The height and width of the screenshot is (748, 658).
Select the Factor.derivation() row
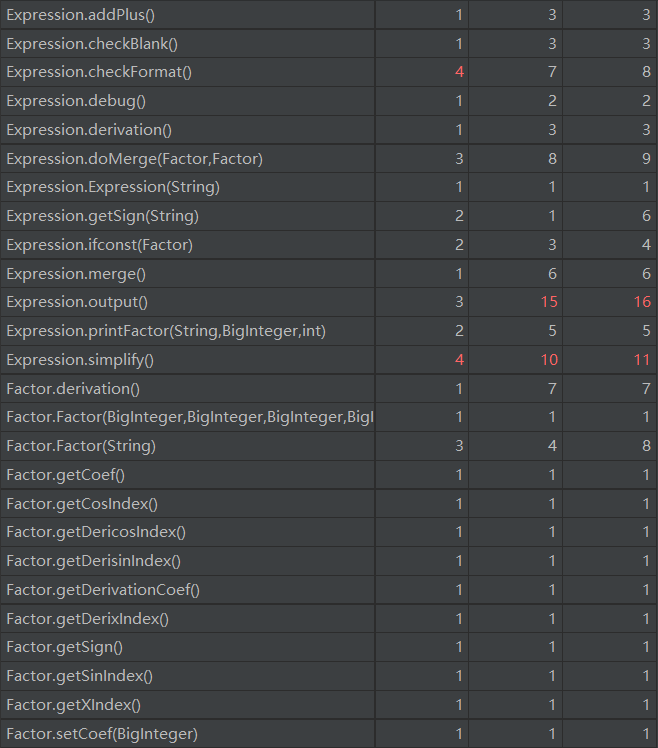pos(73,389)
